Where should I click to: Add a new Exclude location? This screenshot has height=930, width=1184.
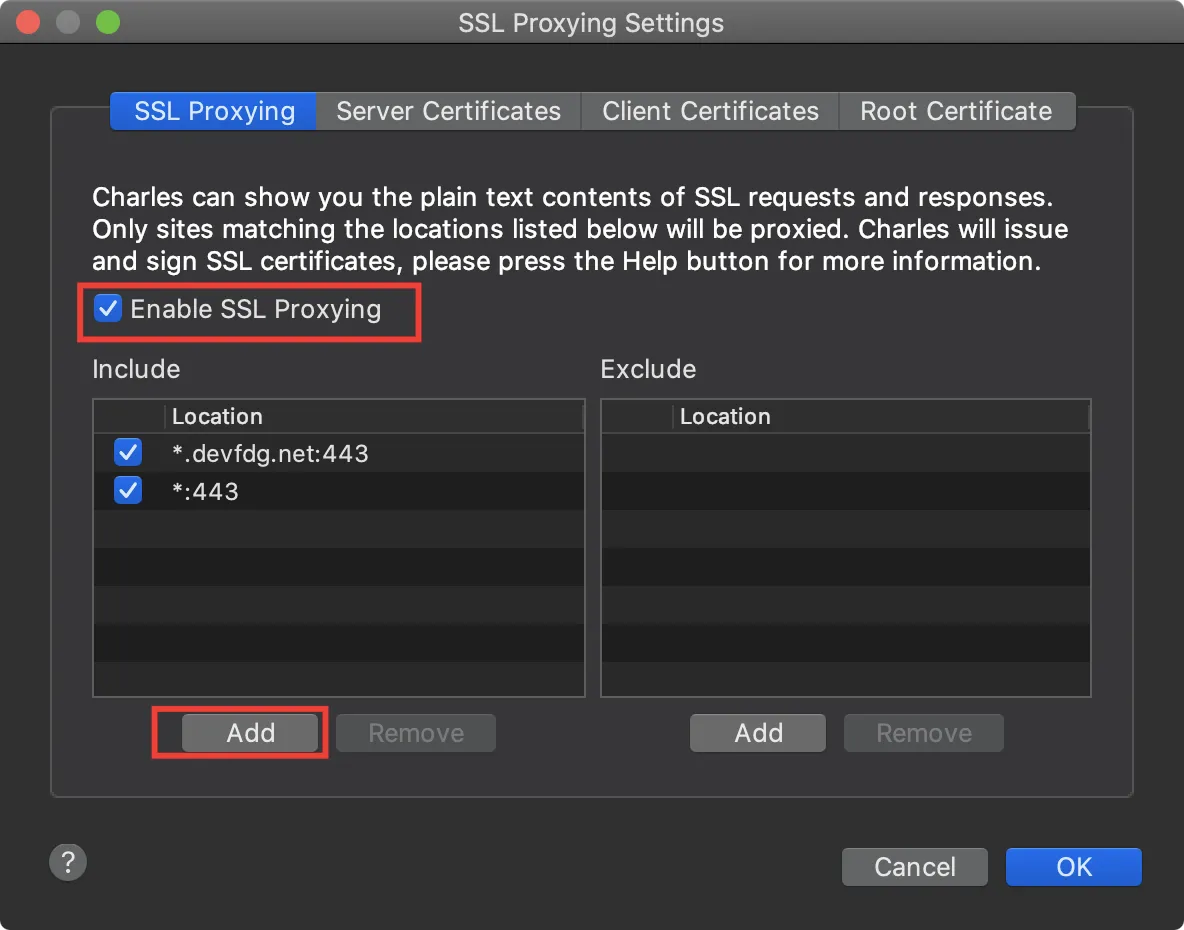(758, 733)
